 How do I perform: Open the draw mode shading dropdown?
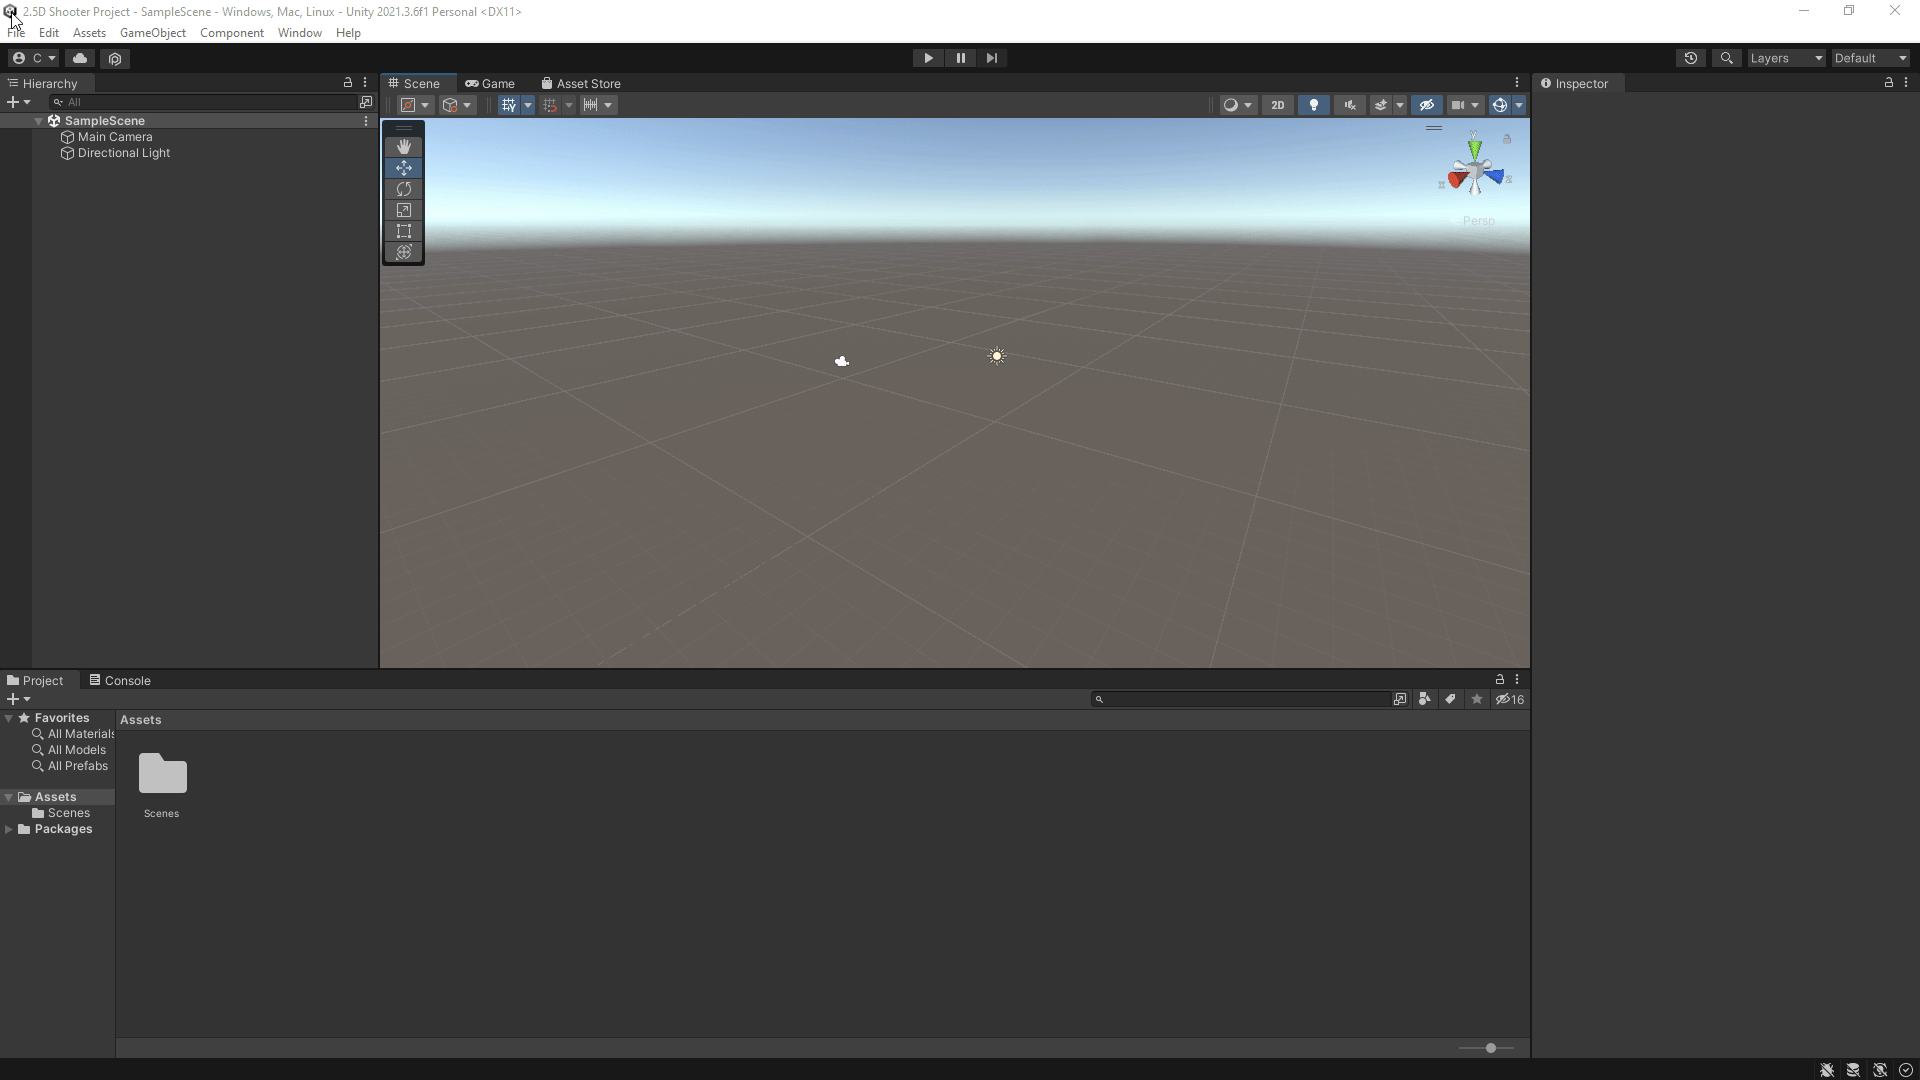click(1237, 105)
